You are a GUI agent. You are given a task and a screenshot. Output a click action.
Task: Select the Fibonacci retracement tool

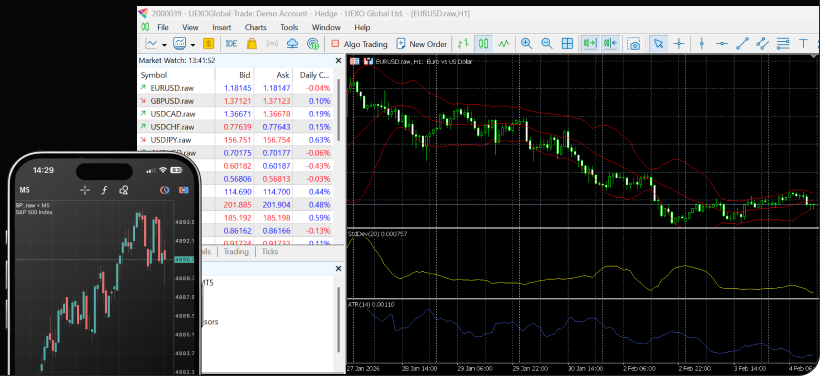(x=783, y=44)
